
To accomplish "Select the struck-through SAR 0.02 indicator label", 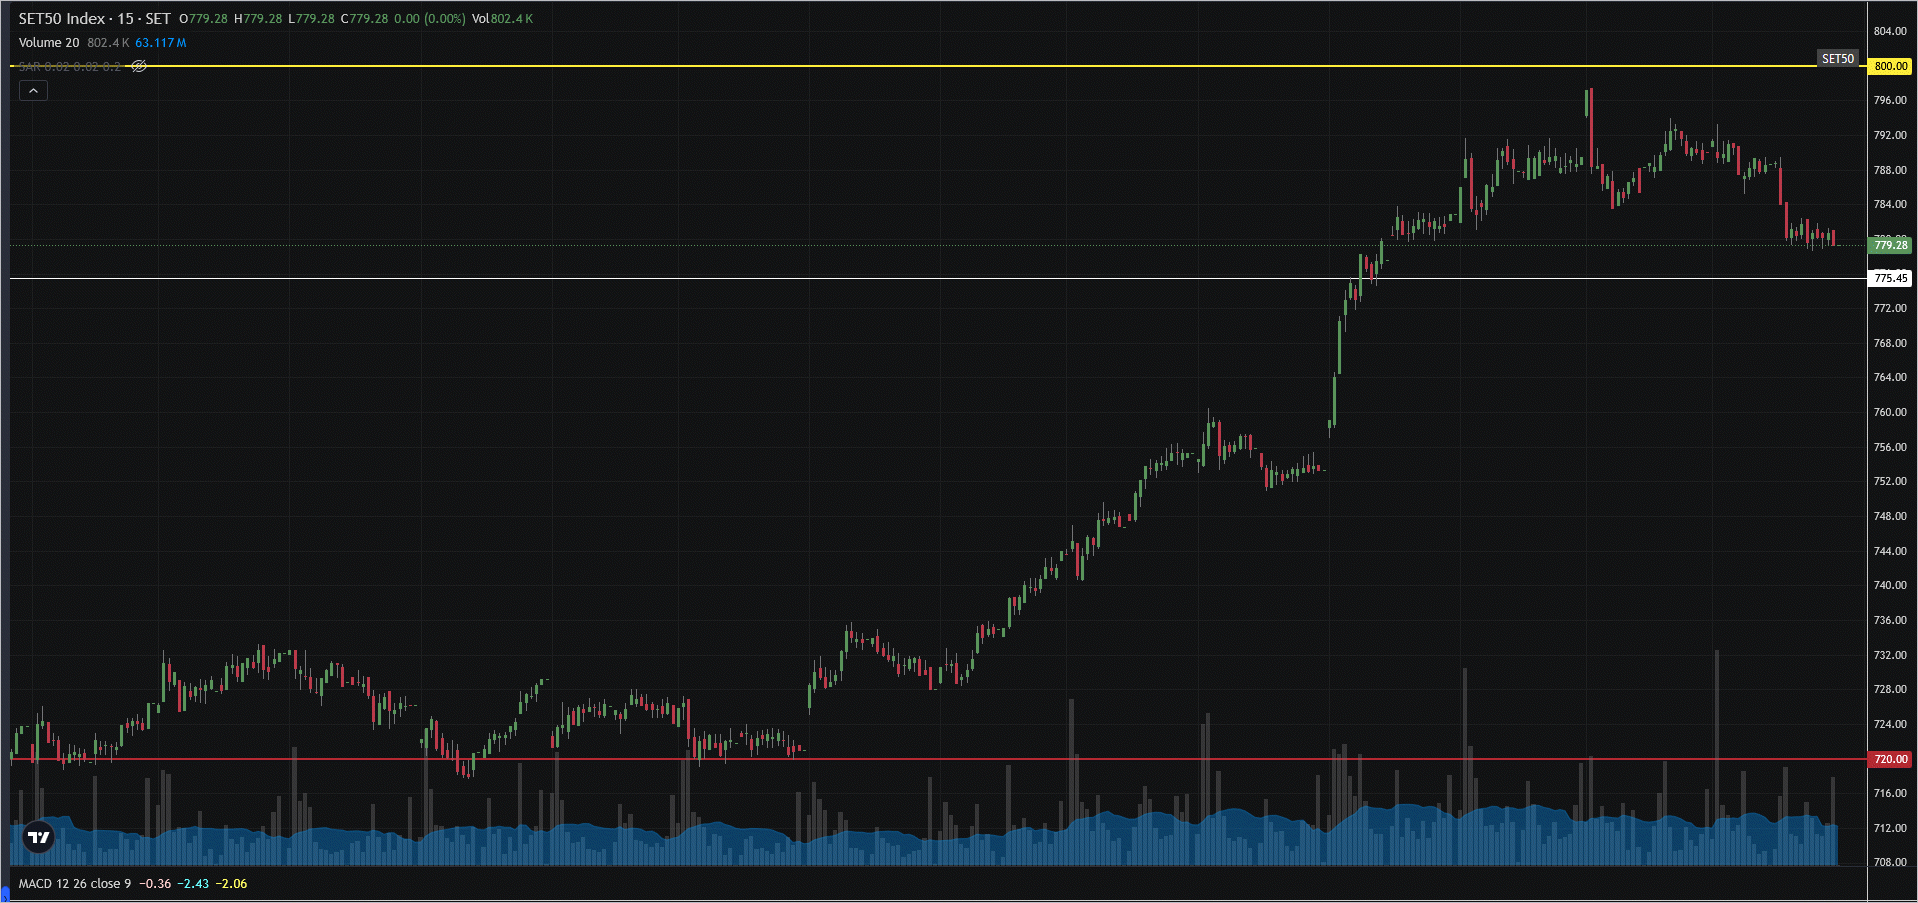I will (70, 66).
